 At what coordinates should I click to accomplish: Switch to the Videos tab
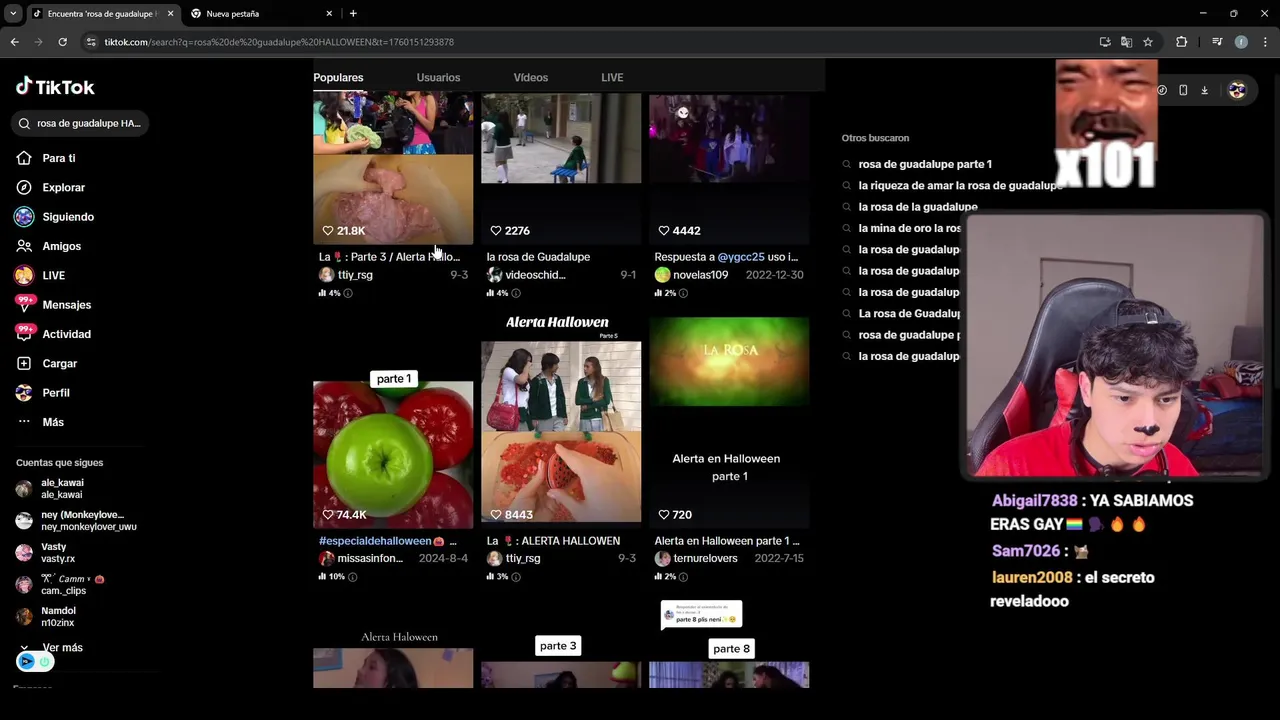point(530,77)
